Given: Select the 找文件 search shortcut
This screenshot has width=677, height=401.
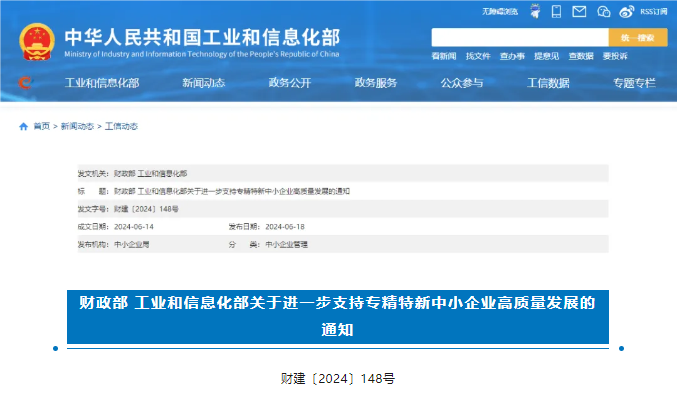Looking at the screenshot, I should pyautogui.click(x=478, y=56).
